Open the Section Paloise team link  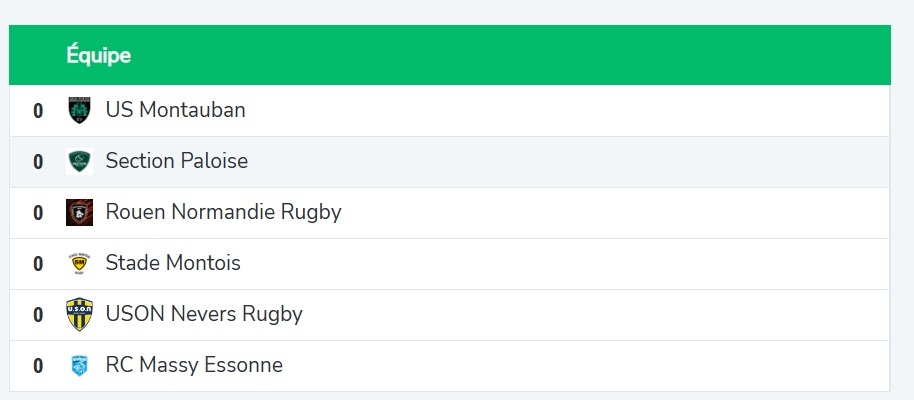176,161
